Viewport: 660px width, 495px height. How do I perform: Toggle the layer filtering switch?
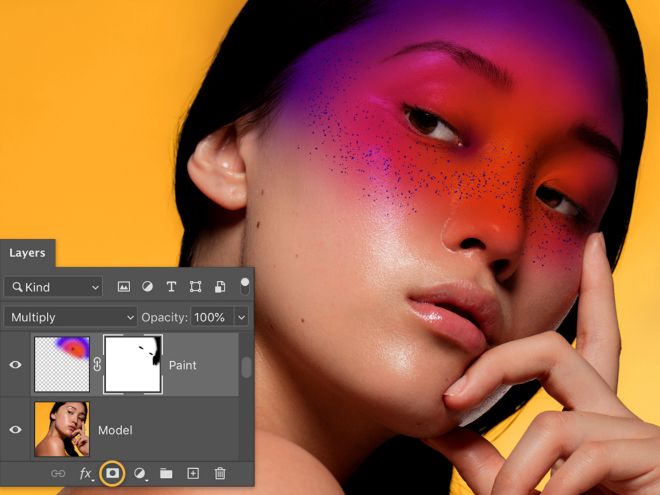coord(245,286)
